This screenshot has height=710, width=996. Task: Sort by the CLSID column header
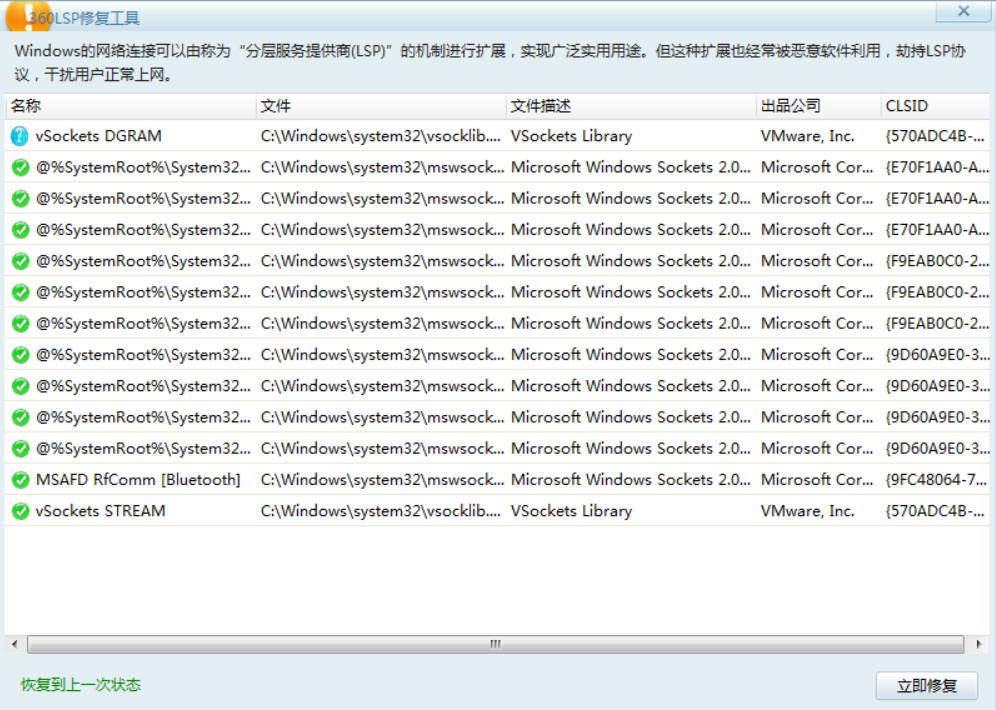[x=936, y=106]
